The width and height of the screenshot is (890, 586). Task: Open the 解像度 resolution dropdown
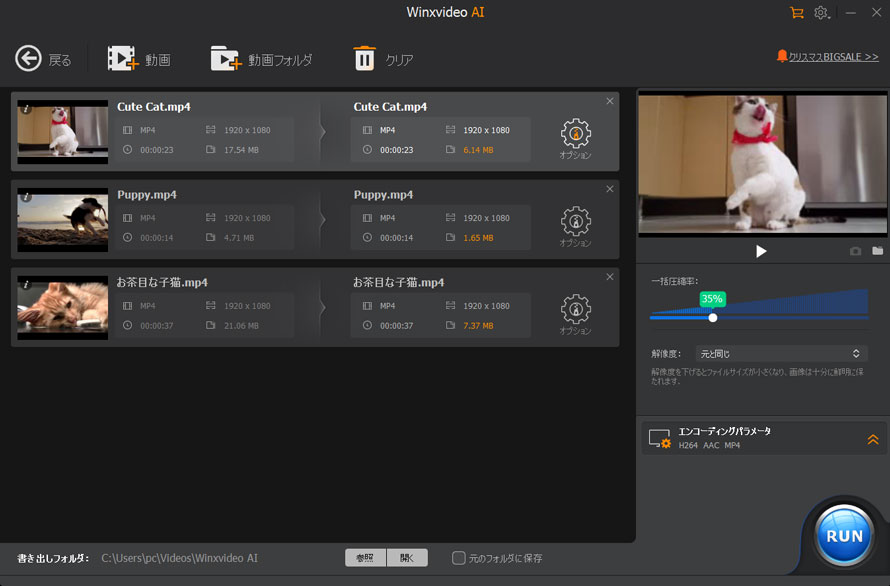point(781,354)
